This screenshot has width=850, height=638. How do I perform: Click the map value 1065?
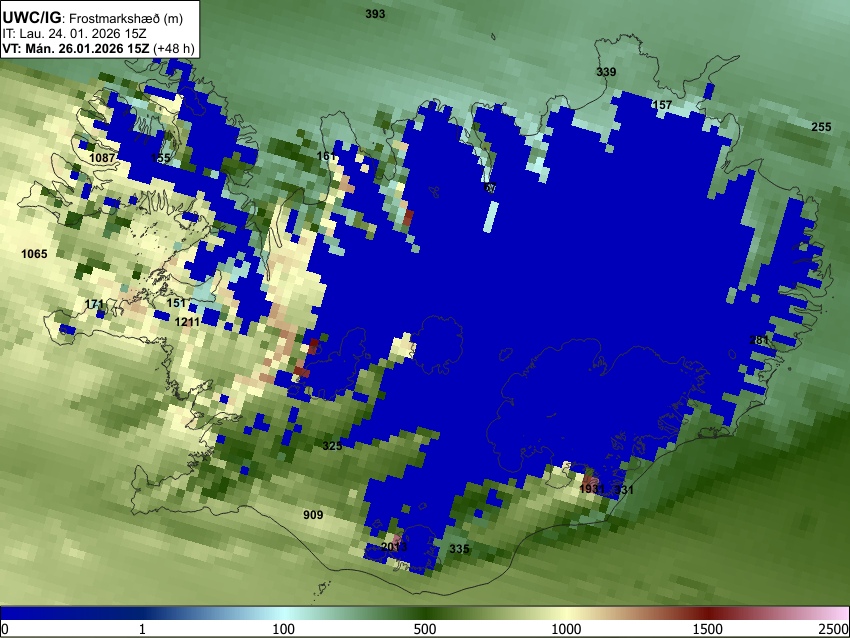click(x=34, y=254)
